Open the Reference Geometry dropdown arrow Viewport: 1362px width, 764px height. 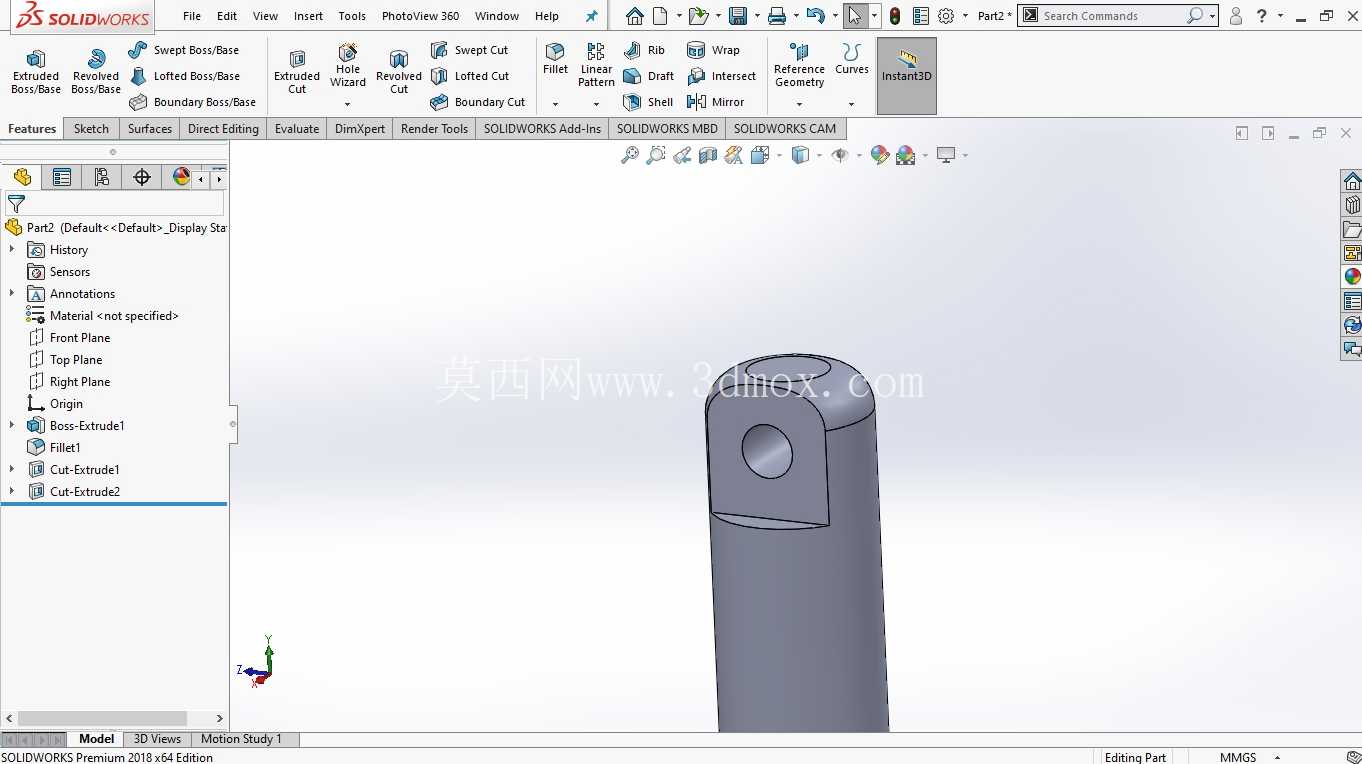[799, 104]
